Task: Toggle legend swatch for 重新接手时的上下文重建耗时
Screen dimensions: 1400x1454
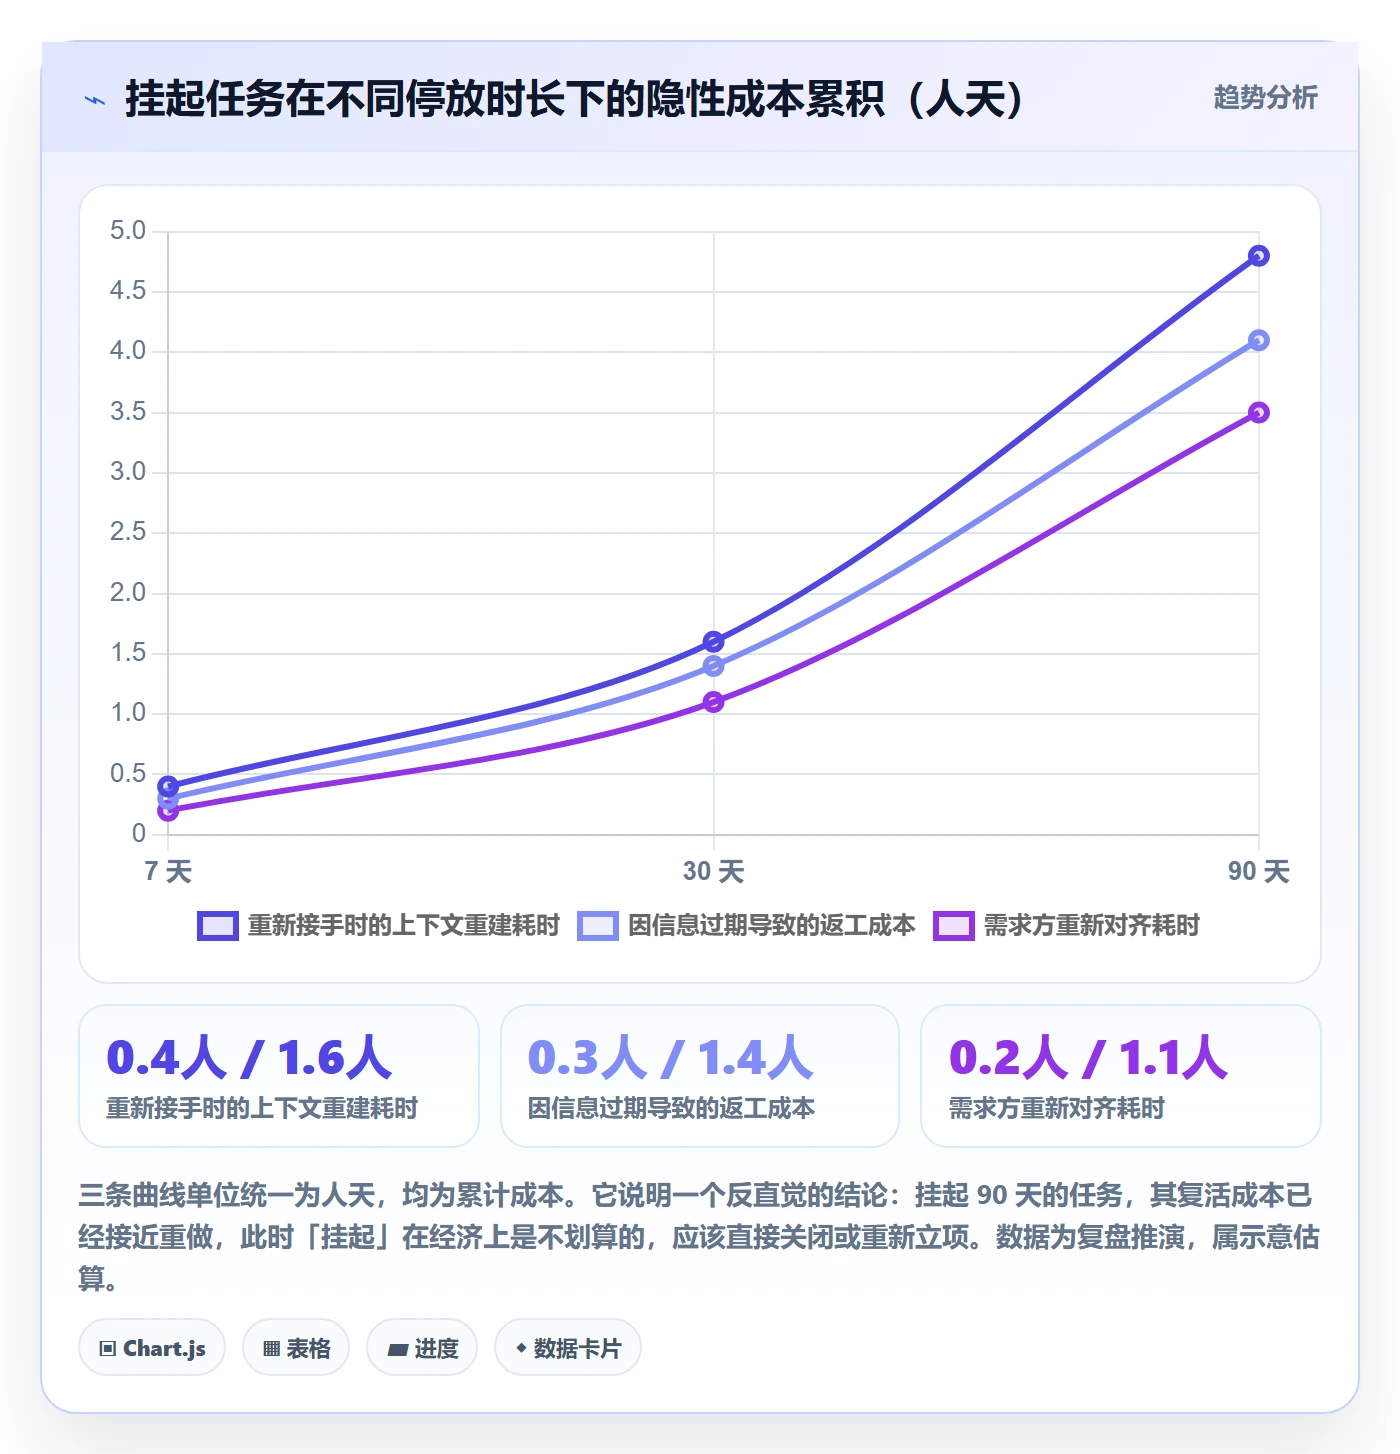Action: coord(218,926)
